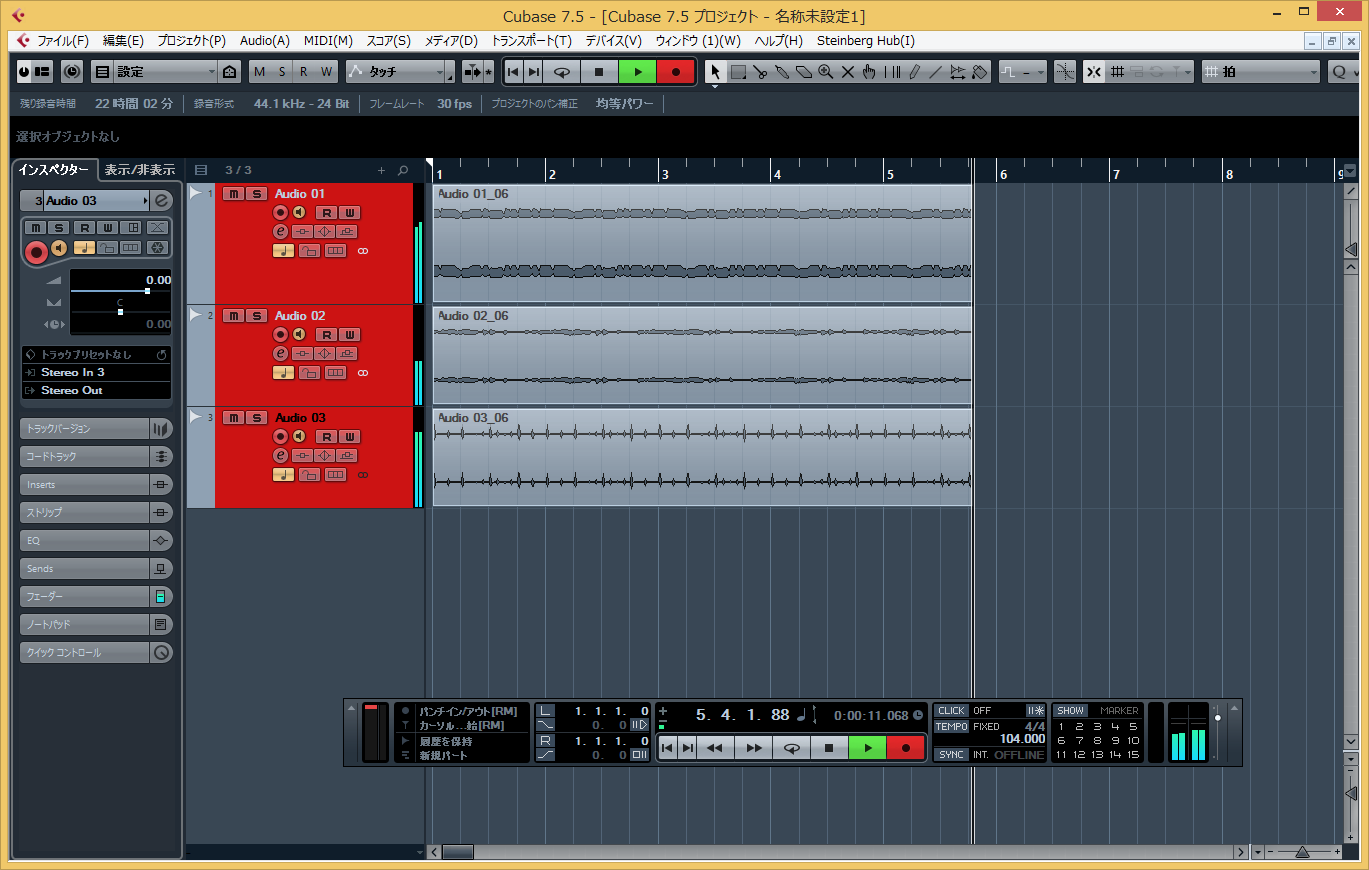Image resolution: width=1369 pixels, height=870 pixels.
Task: Open Audio 01 EQ settings icon
Action: pyautogui.click(x=324, y=232)
